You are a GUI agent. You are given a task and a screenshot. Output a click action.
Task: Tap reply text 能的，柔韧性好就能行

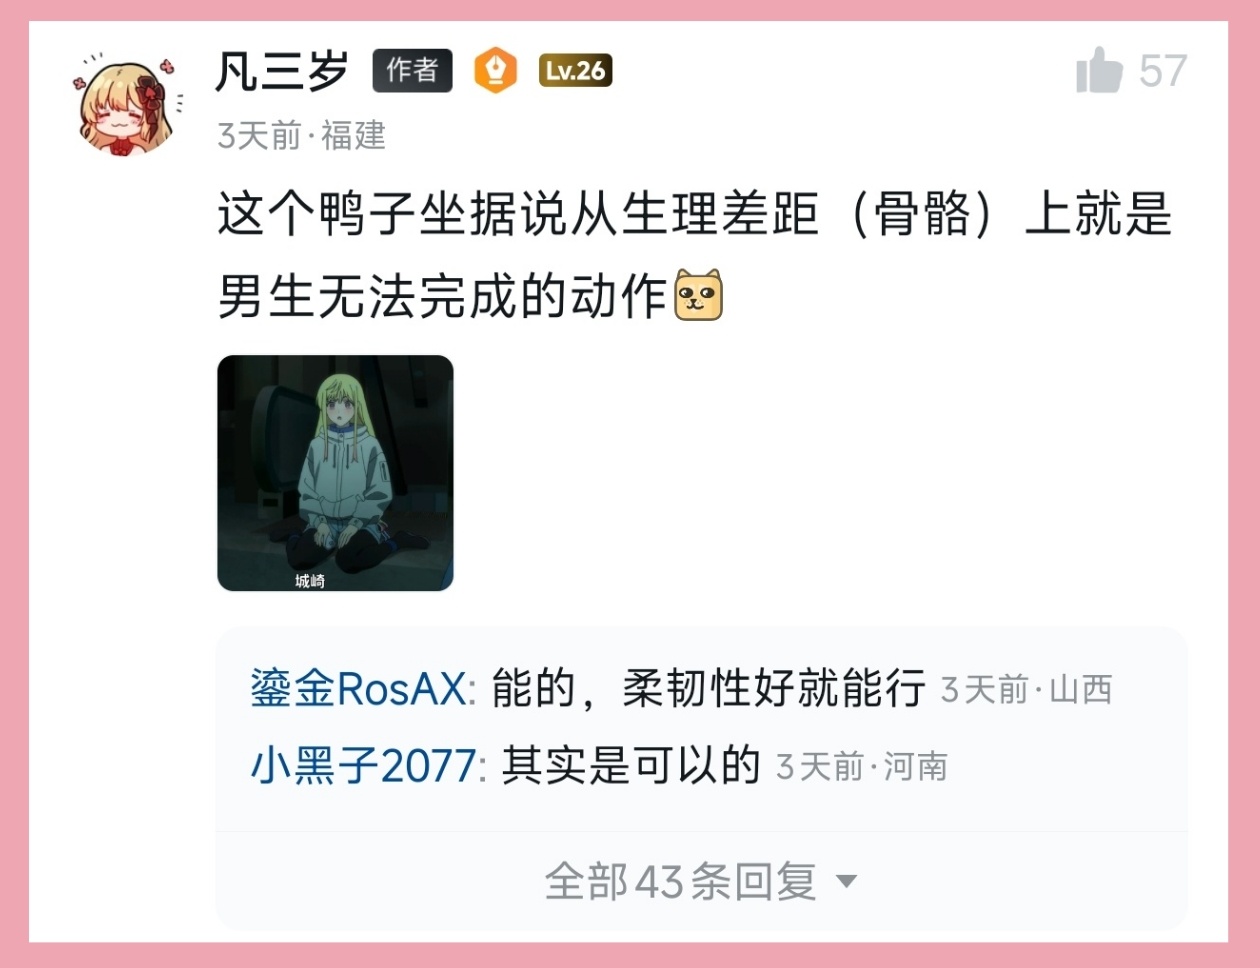(708, 690)
